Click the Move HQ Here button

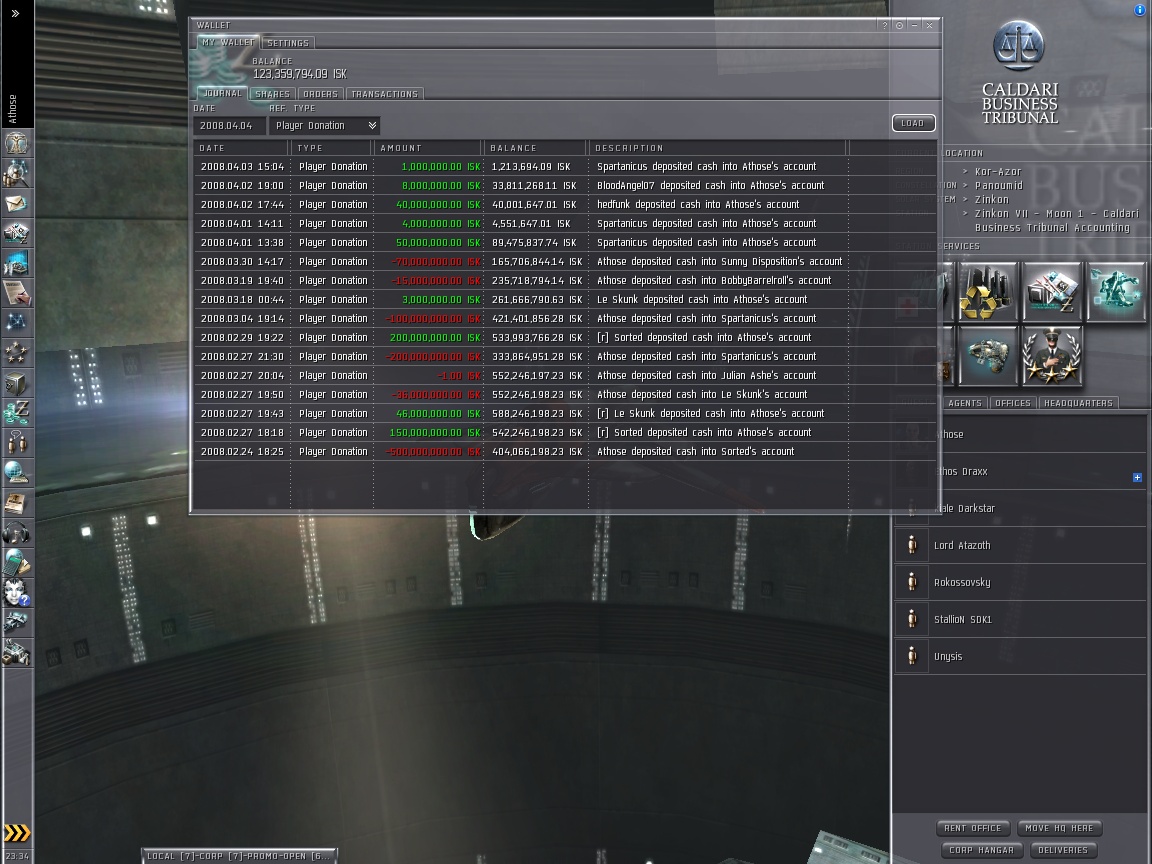pyautogui.click(x=1059, y=828)
